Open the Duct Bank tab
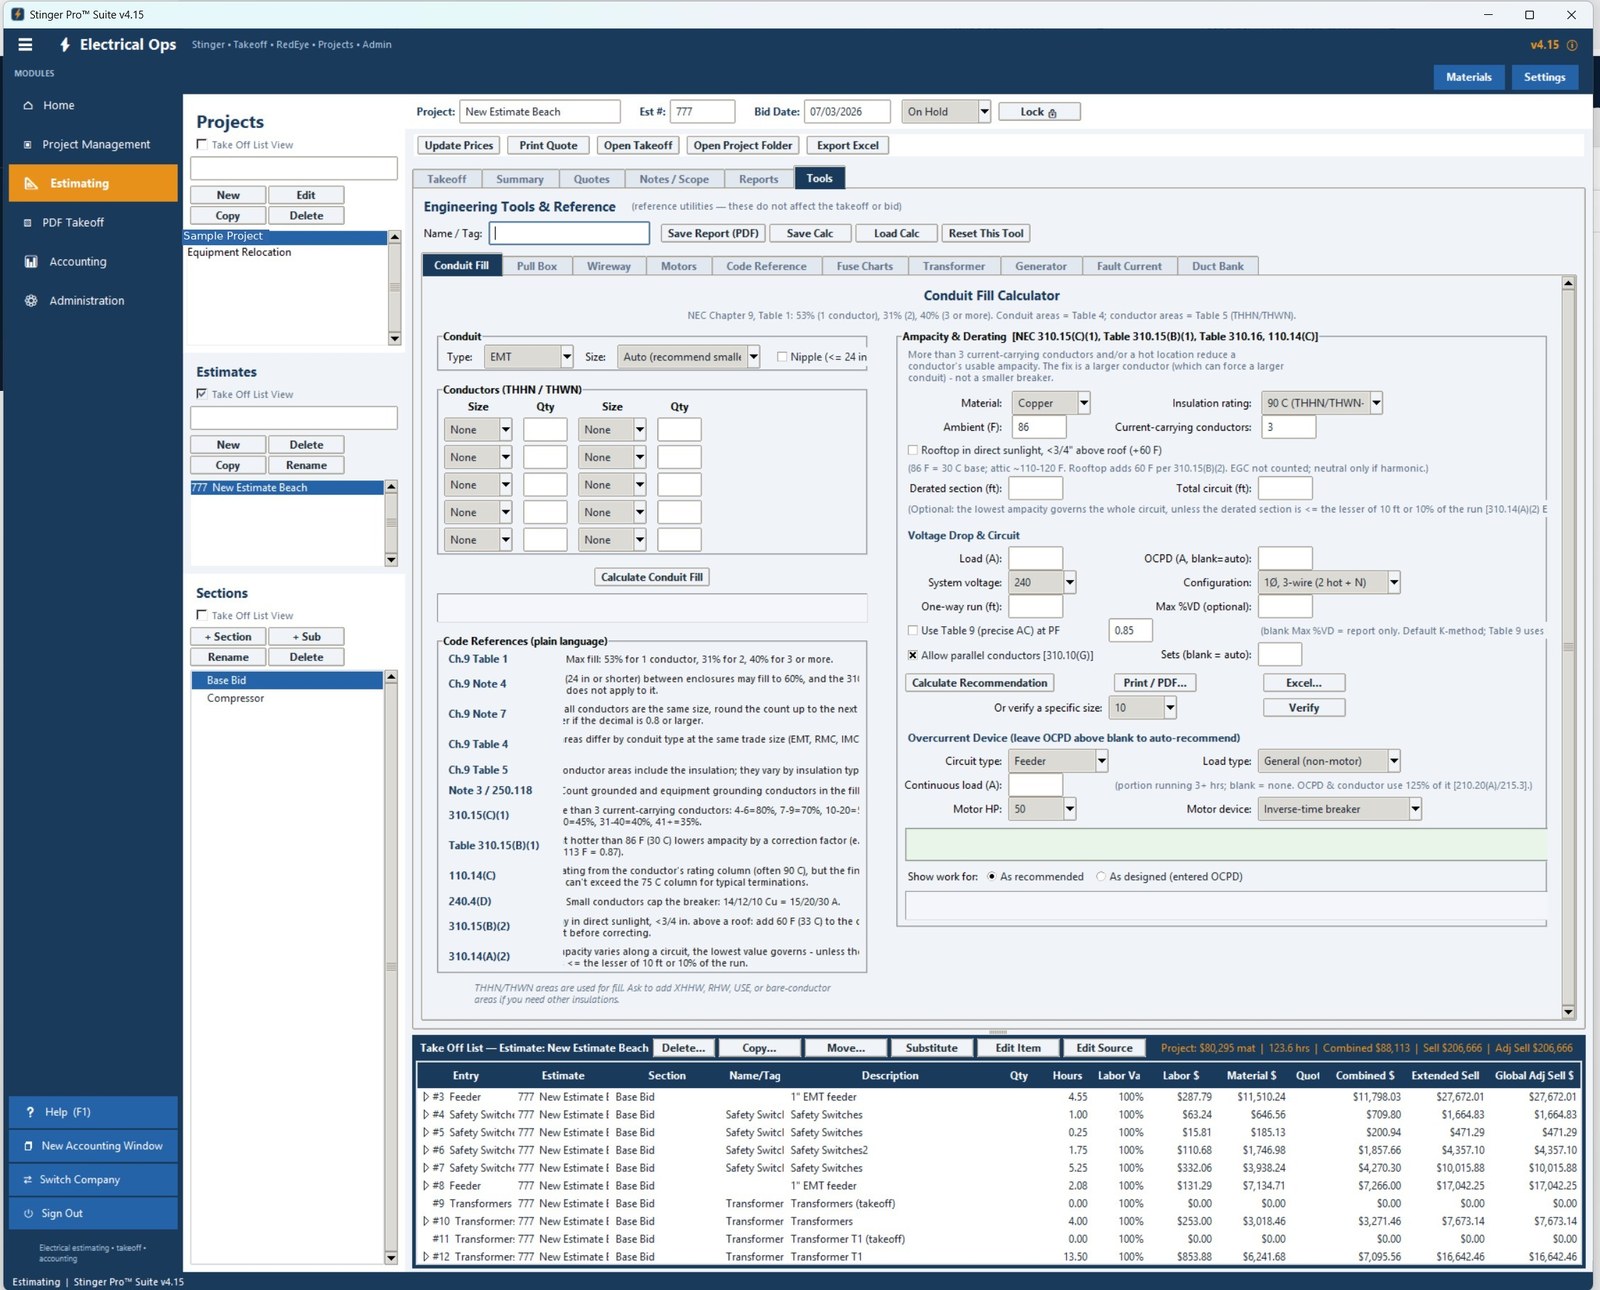 (x=1217, y=266)
